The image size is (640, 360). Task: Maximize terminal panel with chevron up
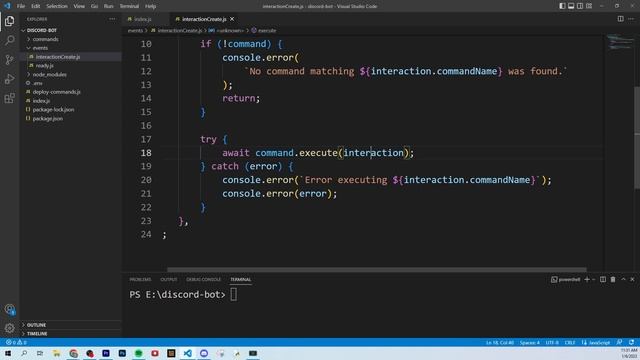[x=623, y=280]
